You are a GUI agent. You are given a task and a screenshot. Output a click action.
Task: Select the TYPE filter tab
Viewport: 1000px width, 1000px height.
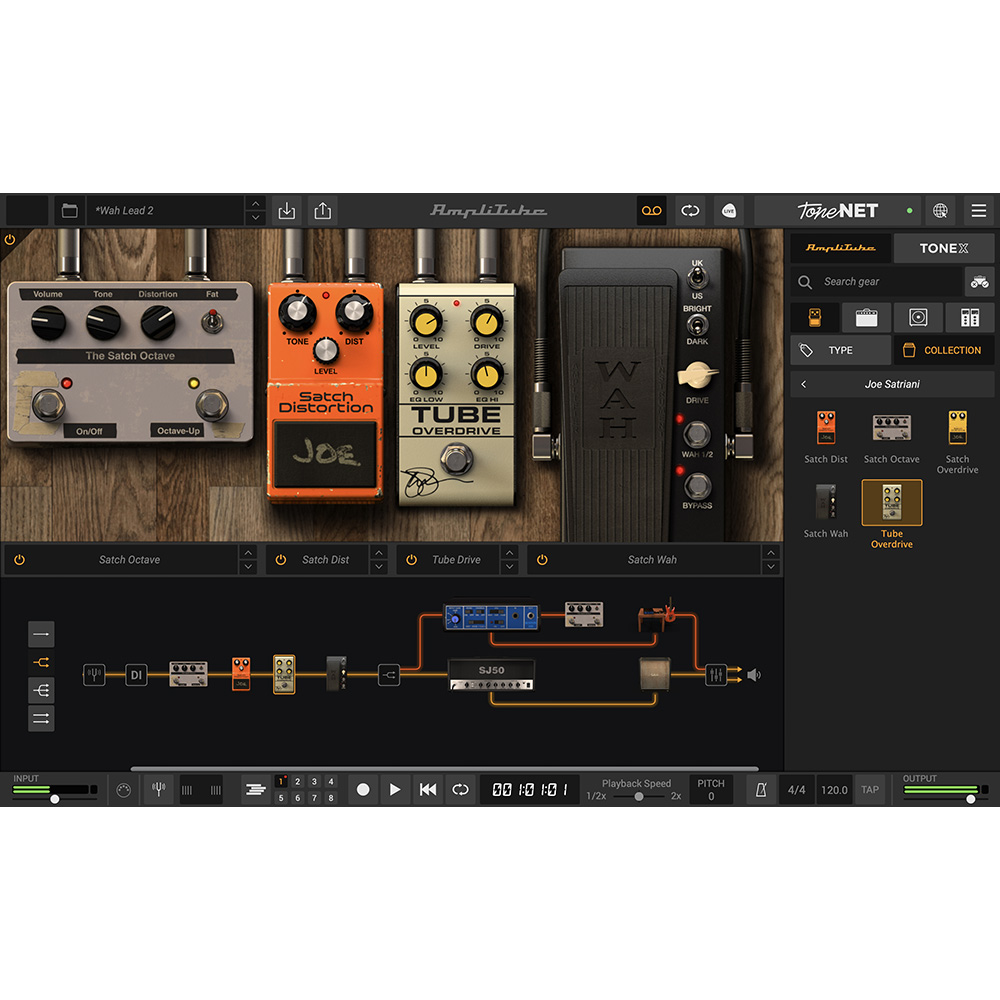click(x=841, y=350)
